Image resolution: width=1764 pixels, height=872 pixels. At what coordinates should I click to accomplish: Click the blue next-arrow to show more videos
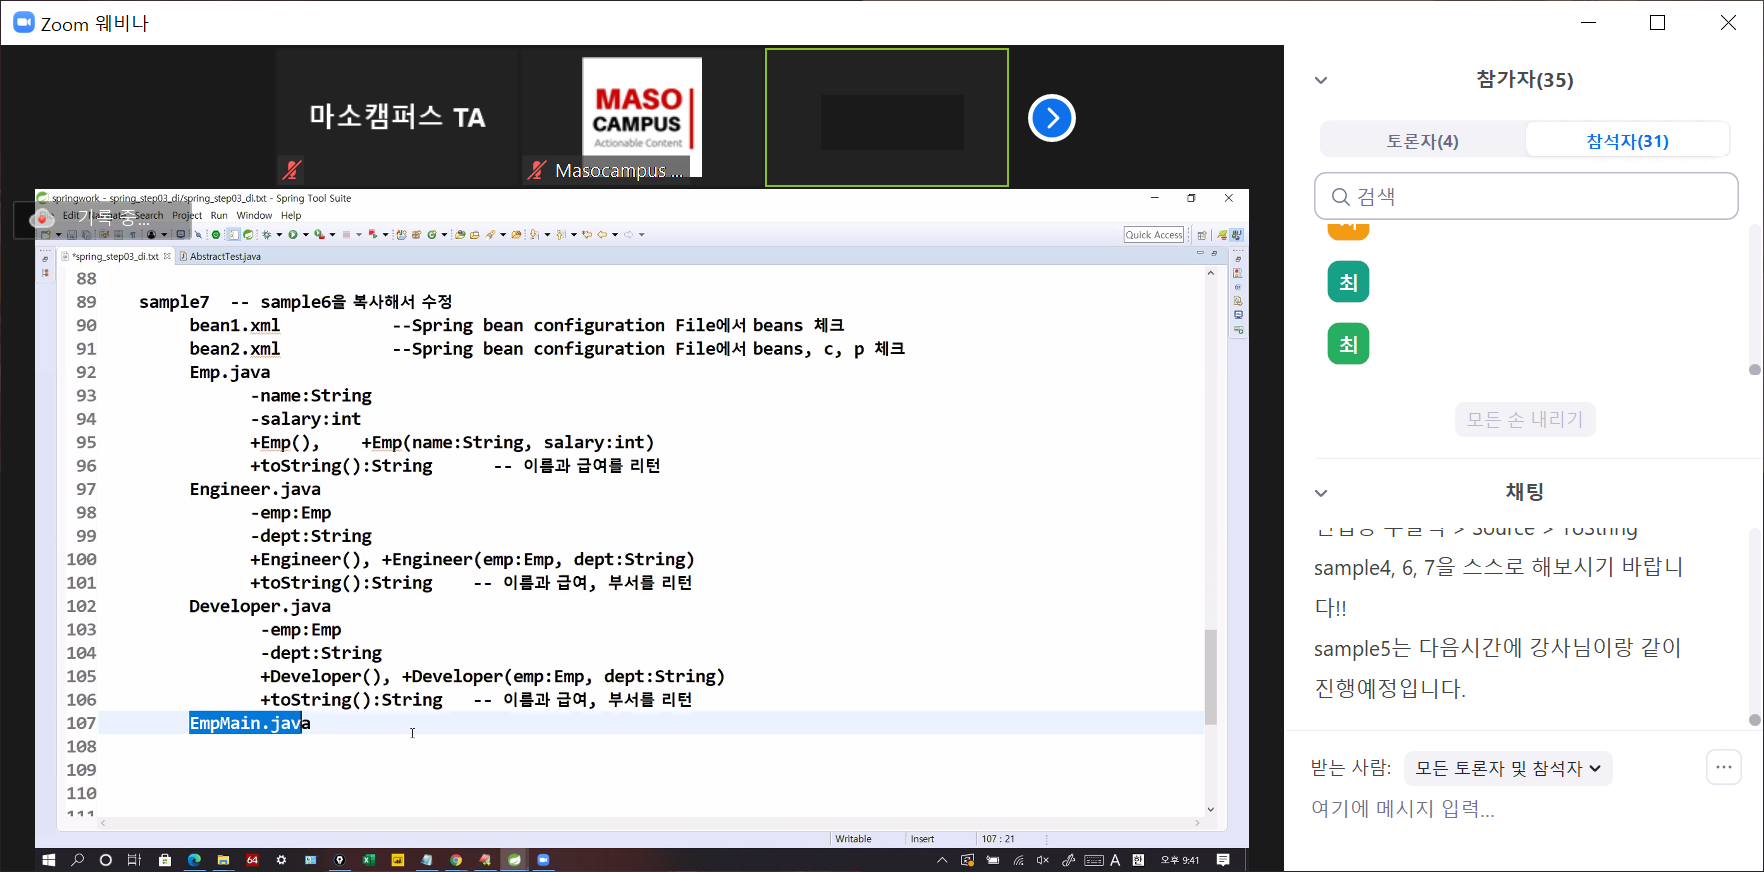(1051, 118)
